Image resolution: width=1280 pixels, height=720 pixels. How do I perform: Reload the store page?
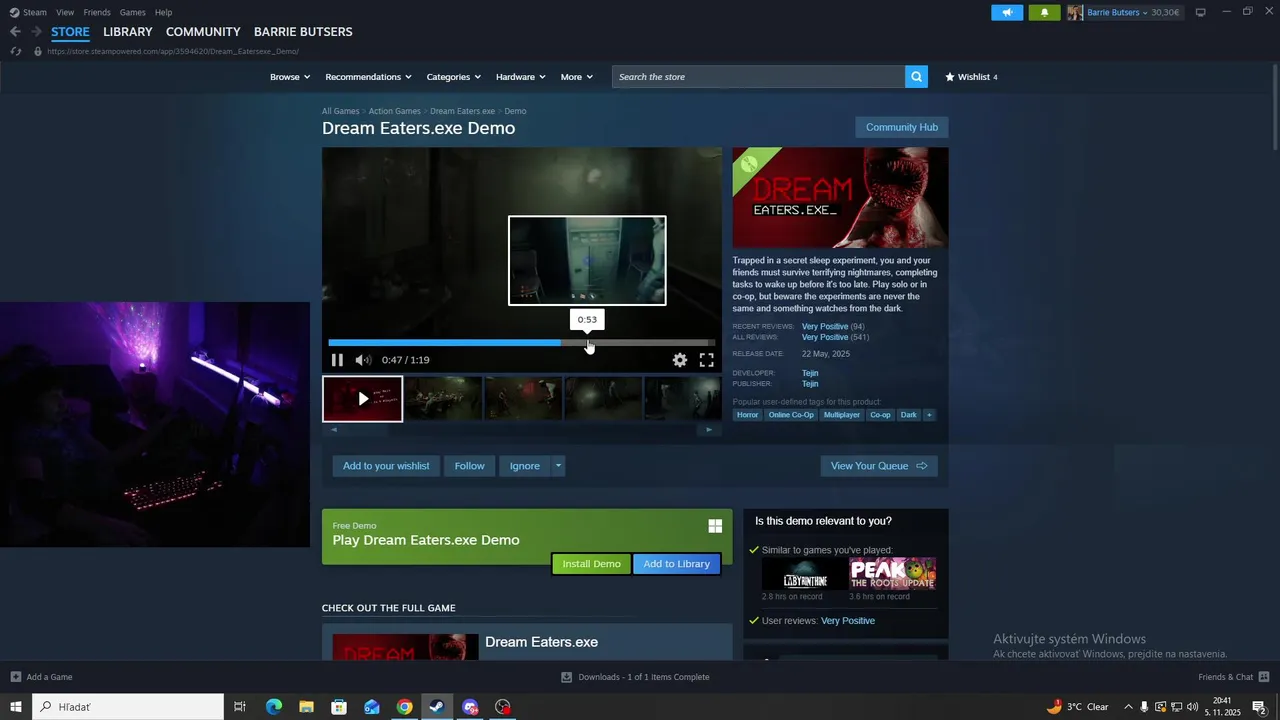point(15,51)
